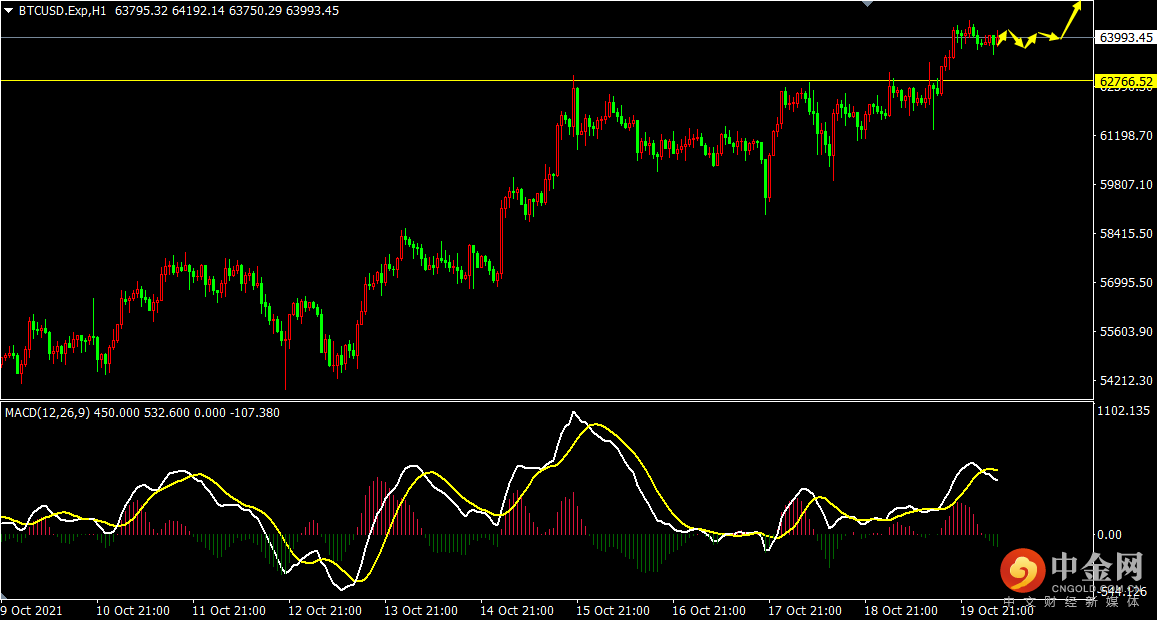This screenshot has height=620, width=1157.
Task: Click the MACD signal value 532.600
Action: (166, 413)
